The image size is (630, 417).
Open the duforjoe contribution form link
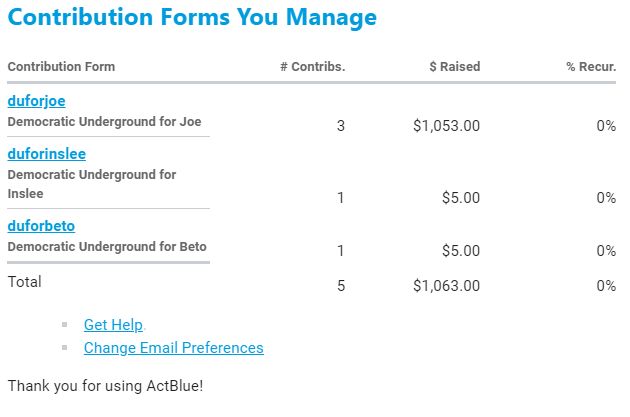36,101
